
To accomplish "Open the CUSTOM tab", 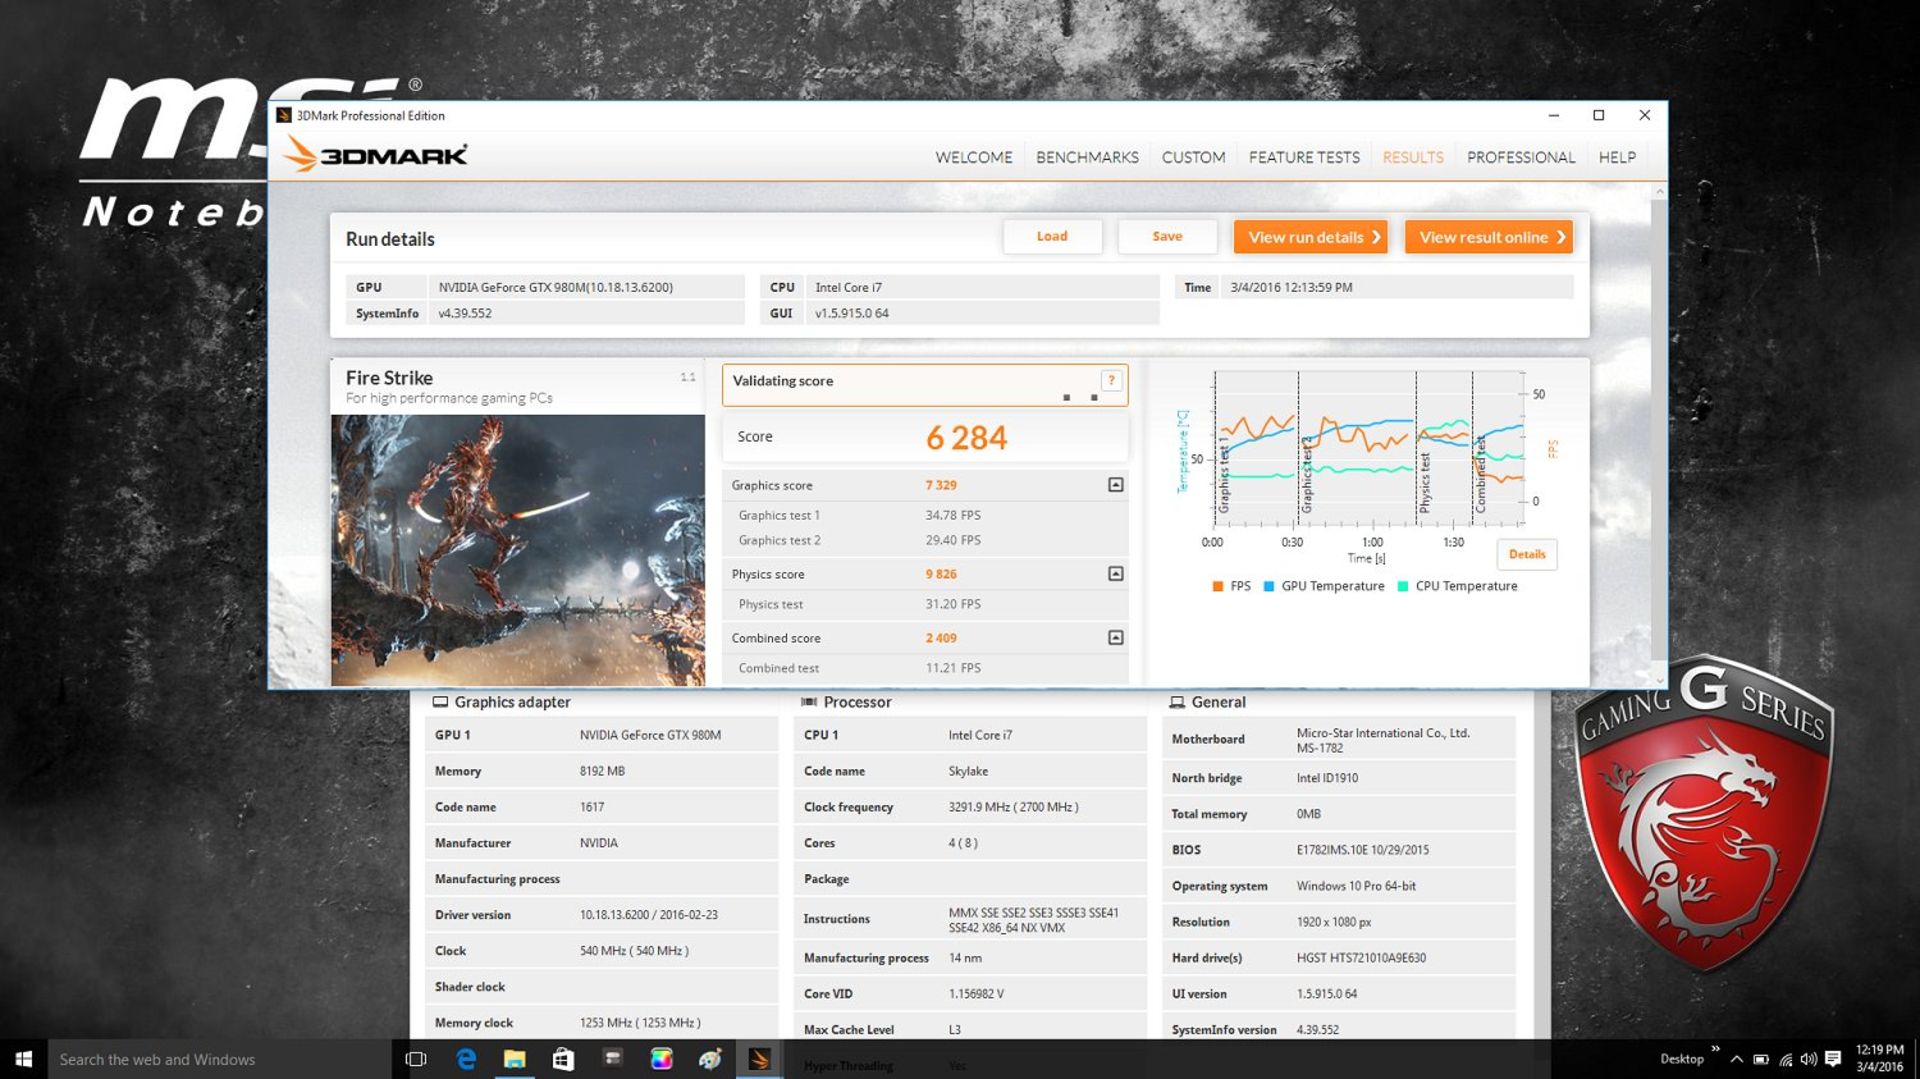I will pos(1193,157).
